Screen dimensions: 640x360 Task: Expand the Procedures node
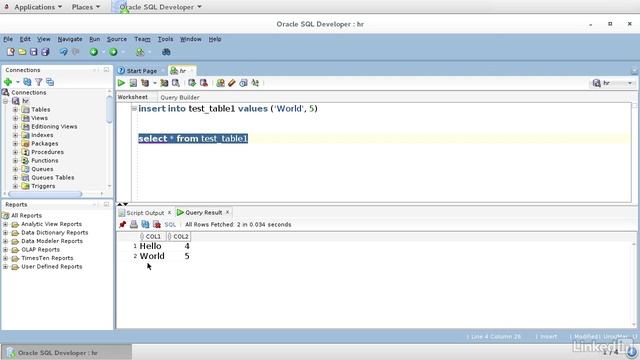click(x=15, y=152)
